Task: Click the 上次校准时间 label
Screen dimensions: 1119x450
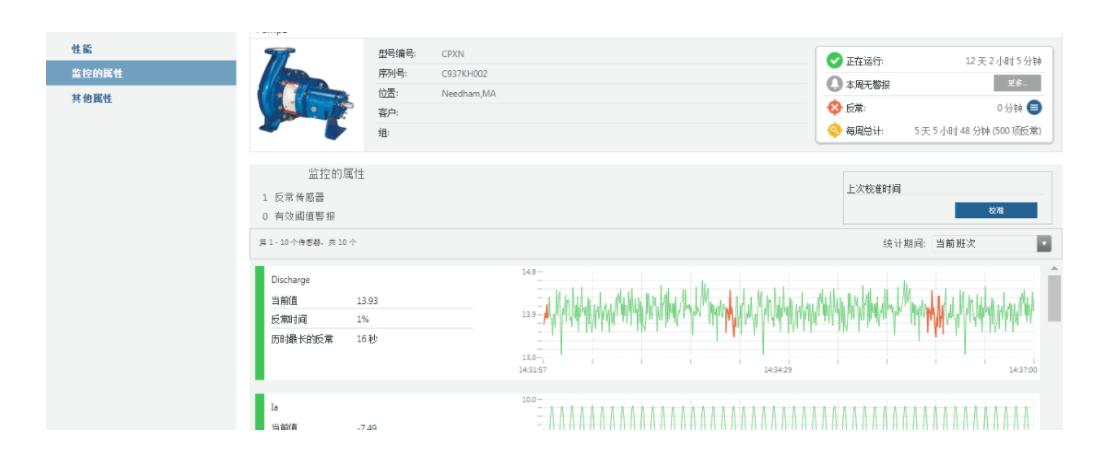Action: coord(874,189)
